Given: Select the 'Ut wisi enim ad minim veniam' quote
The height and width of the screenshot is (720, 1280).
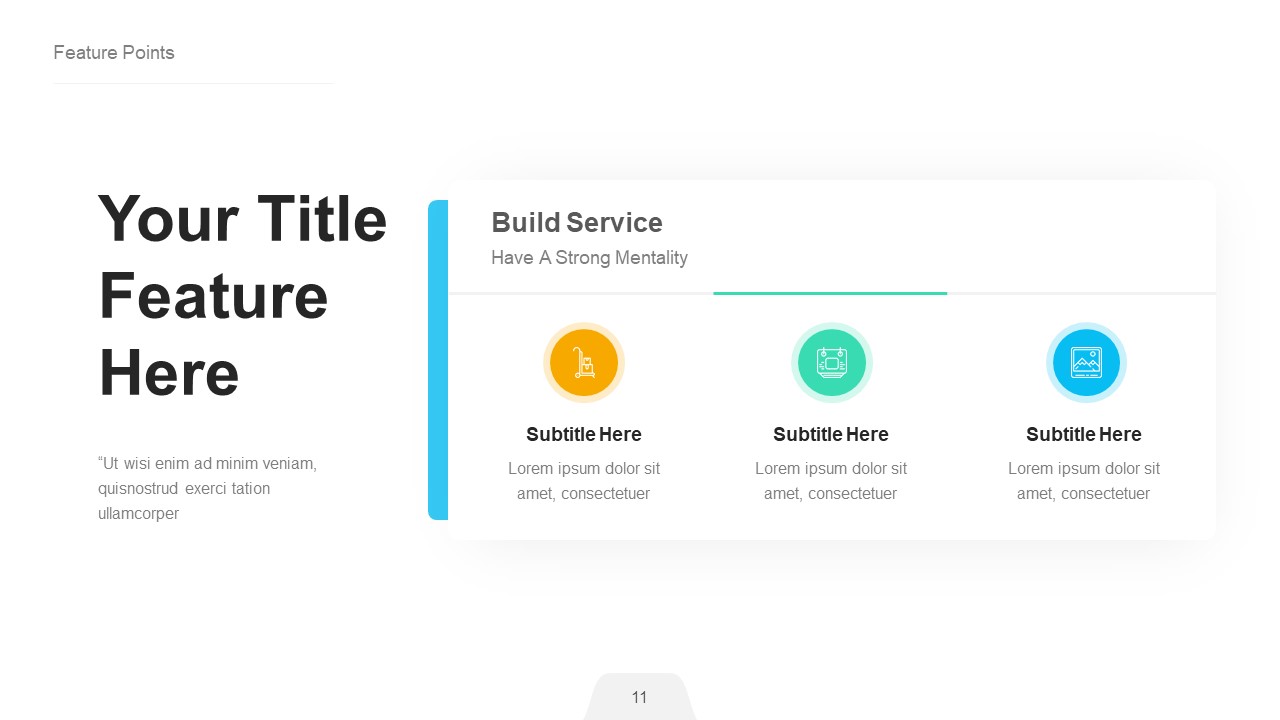Looking at the screenshot, I should [x=208, y=489].
